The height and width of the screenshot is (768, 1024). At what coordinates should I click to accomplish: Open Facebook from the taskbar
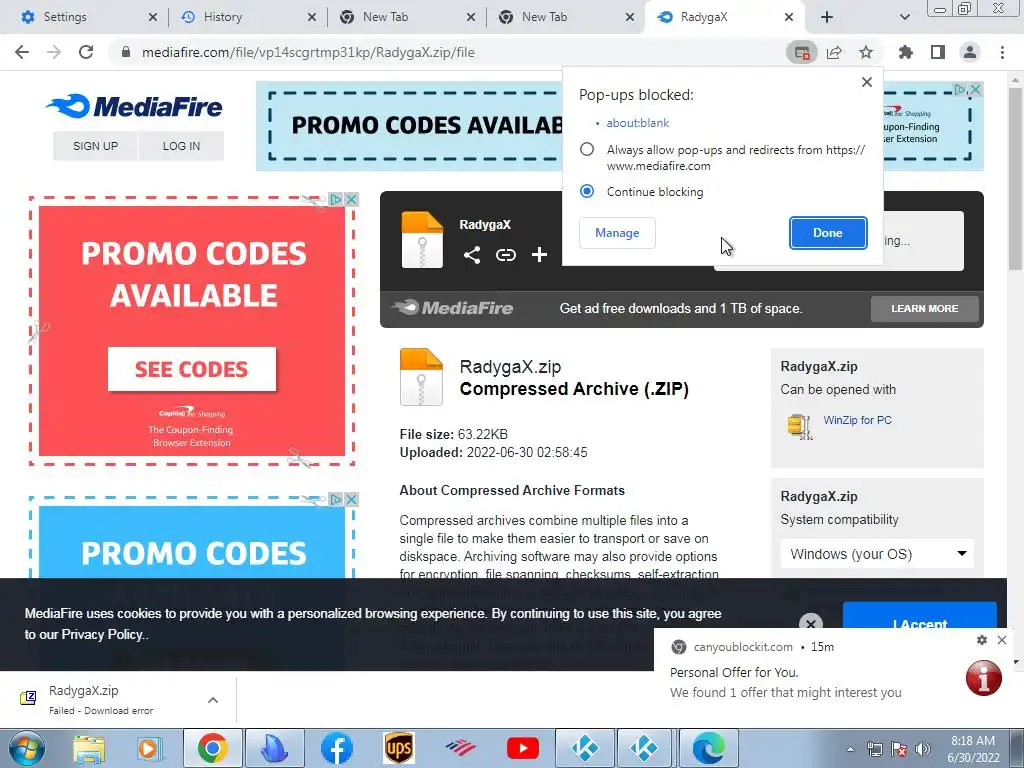[337, 748]
